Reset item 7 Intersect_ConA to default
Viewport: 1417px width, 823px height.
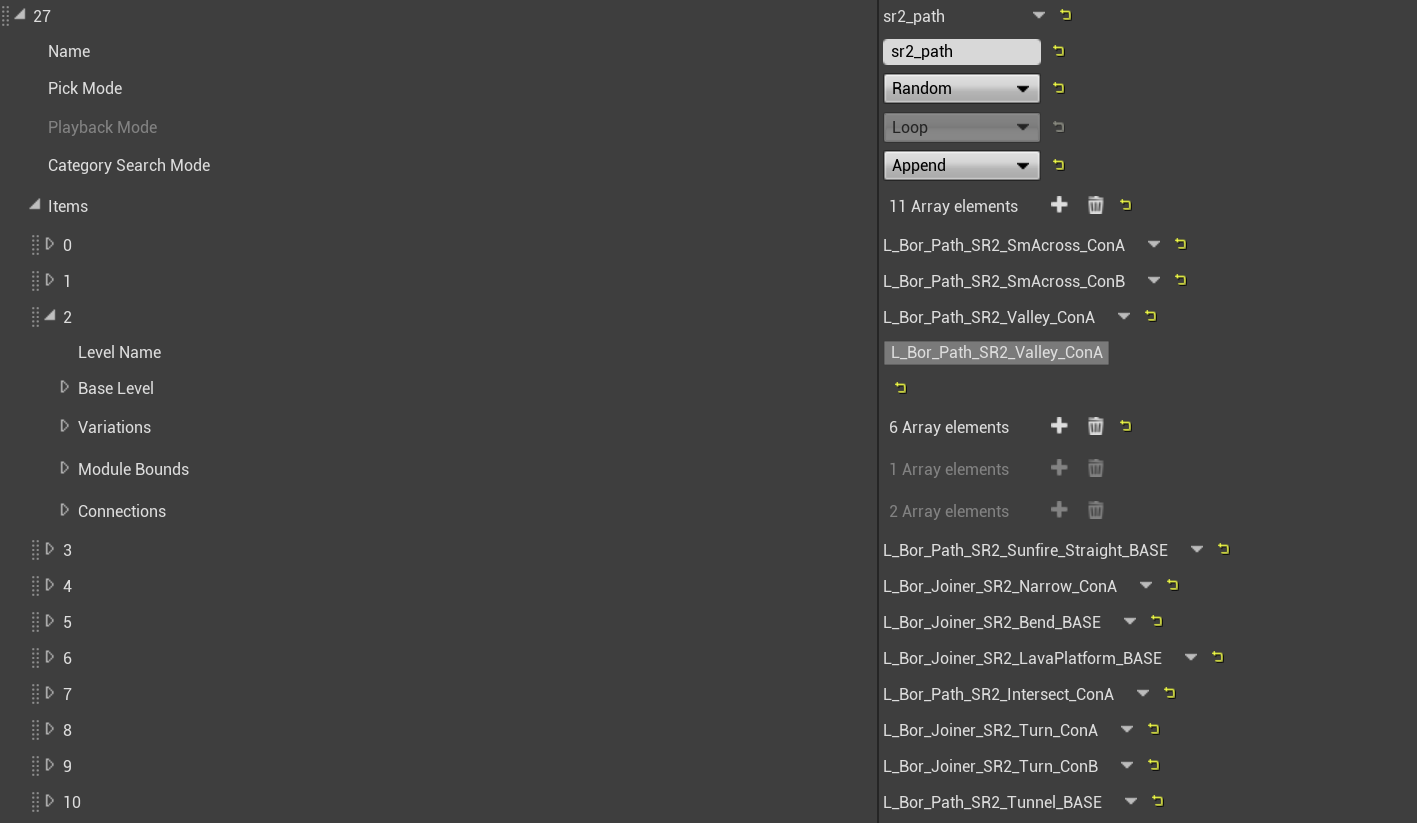pyautogui.click(x=1170, y=693)
